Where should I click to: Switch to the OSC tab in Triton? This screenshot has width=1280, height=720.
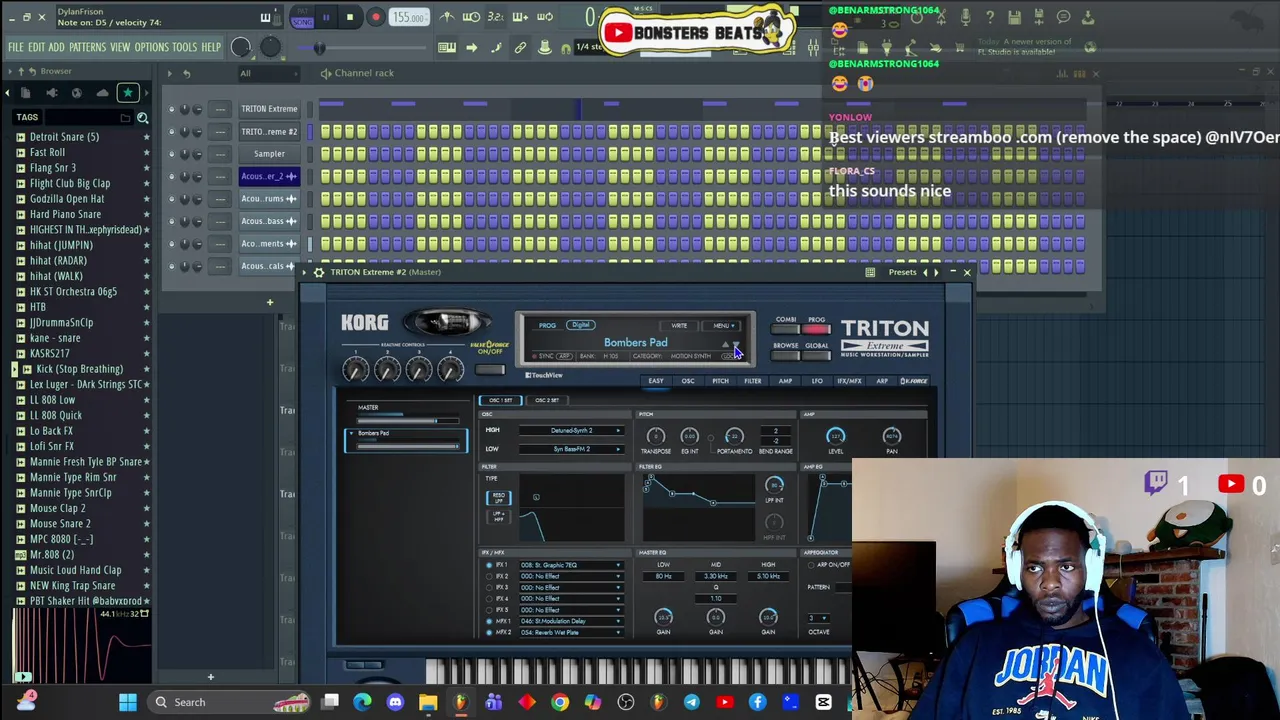click(x=688, y=381)
